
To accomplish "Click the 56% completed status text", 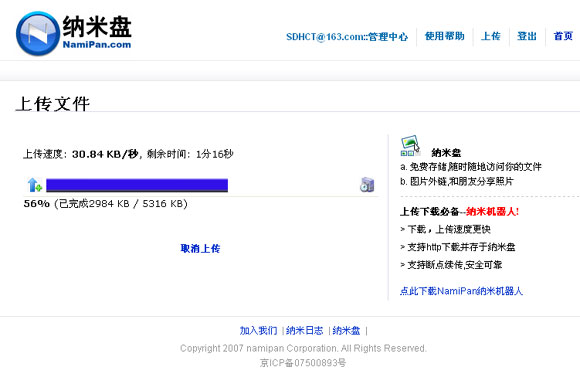I will [105, 204].
